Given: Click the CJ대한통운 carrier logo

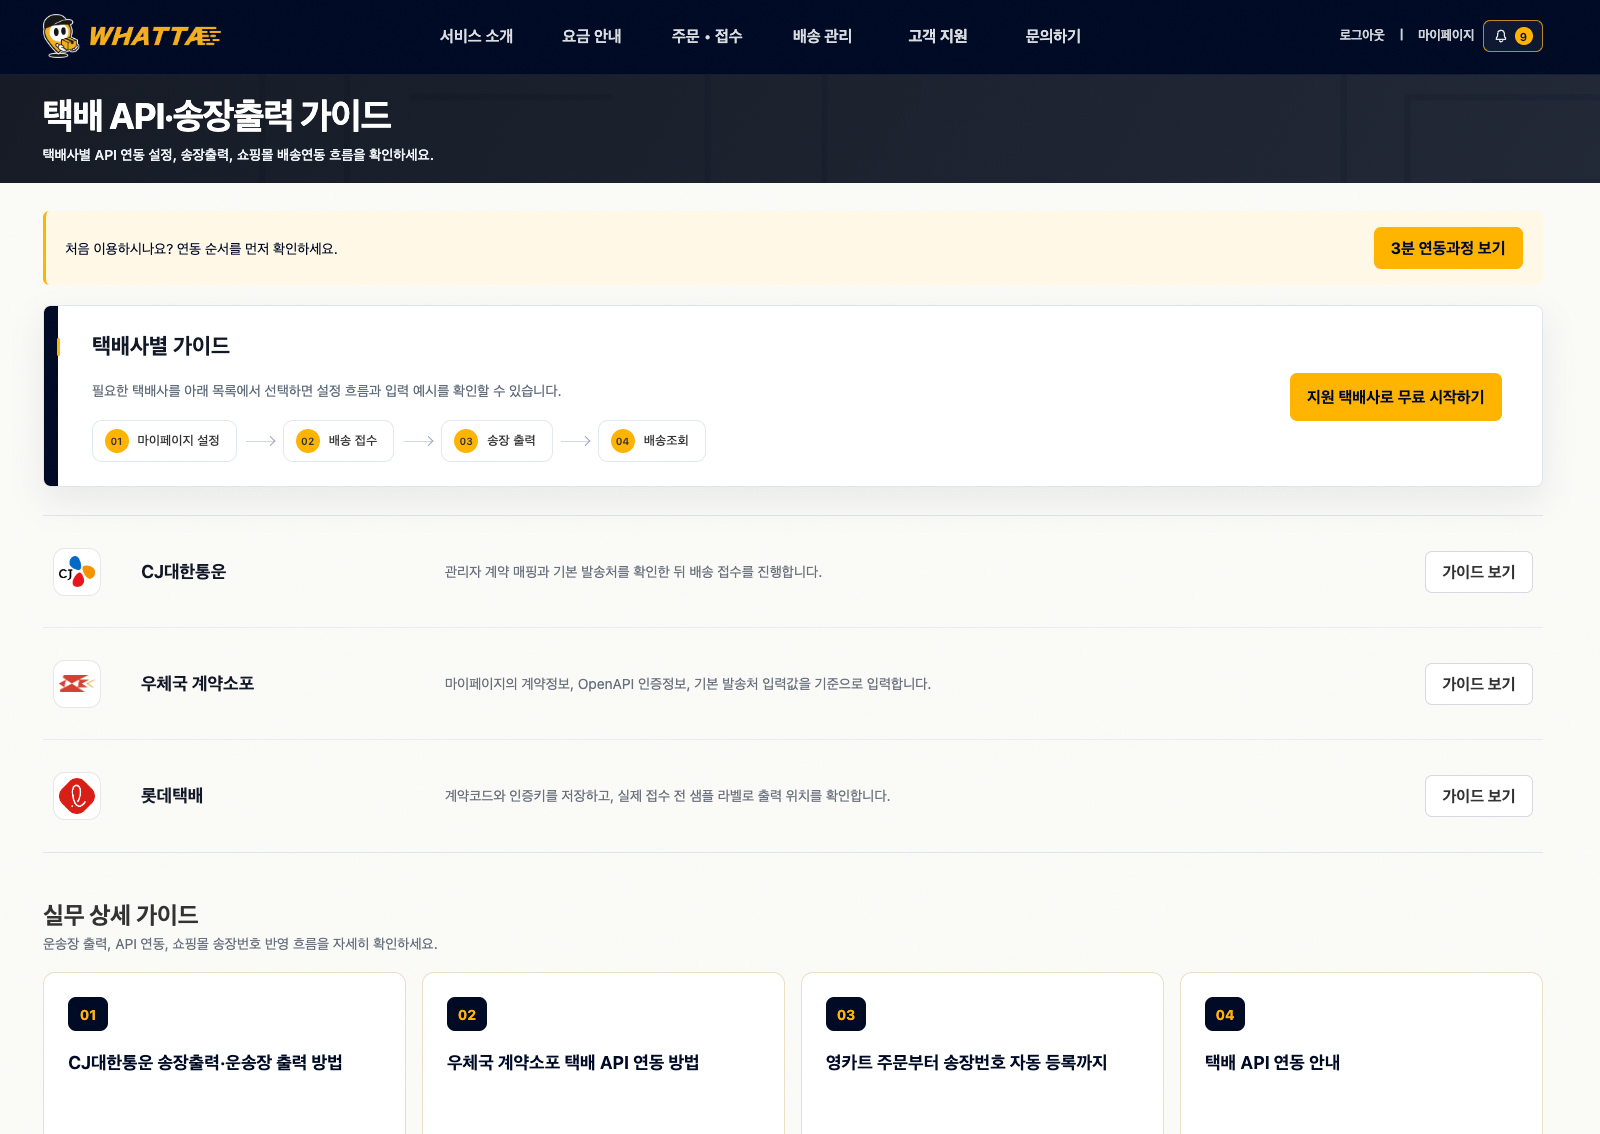Looking at the screenshot, I should (77, 572).
